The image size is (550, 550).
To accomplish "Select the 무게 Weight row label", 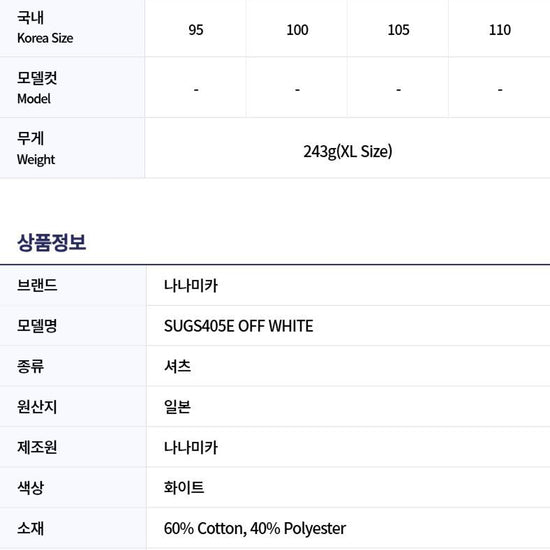I will tap(72, 148).
